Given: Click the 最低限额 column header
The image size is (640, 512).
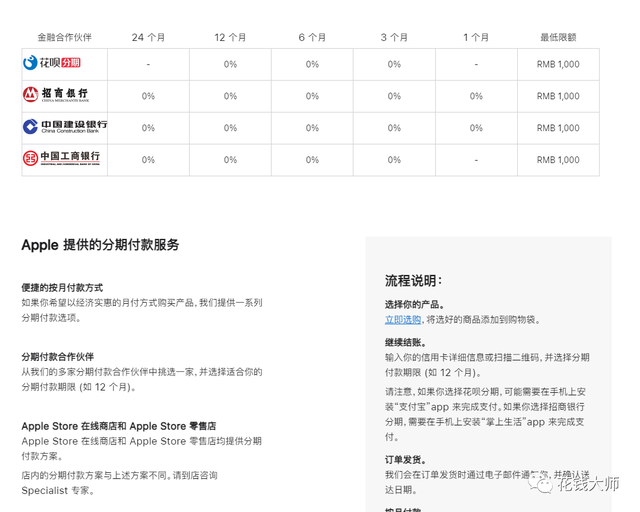Looking at the screenshot, I should (x=558, y=37).
